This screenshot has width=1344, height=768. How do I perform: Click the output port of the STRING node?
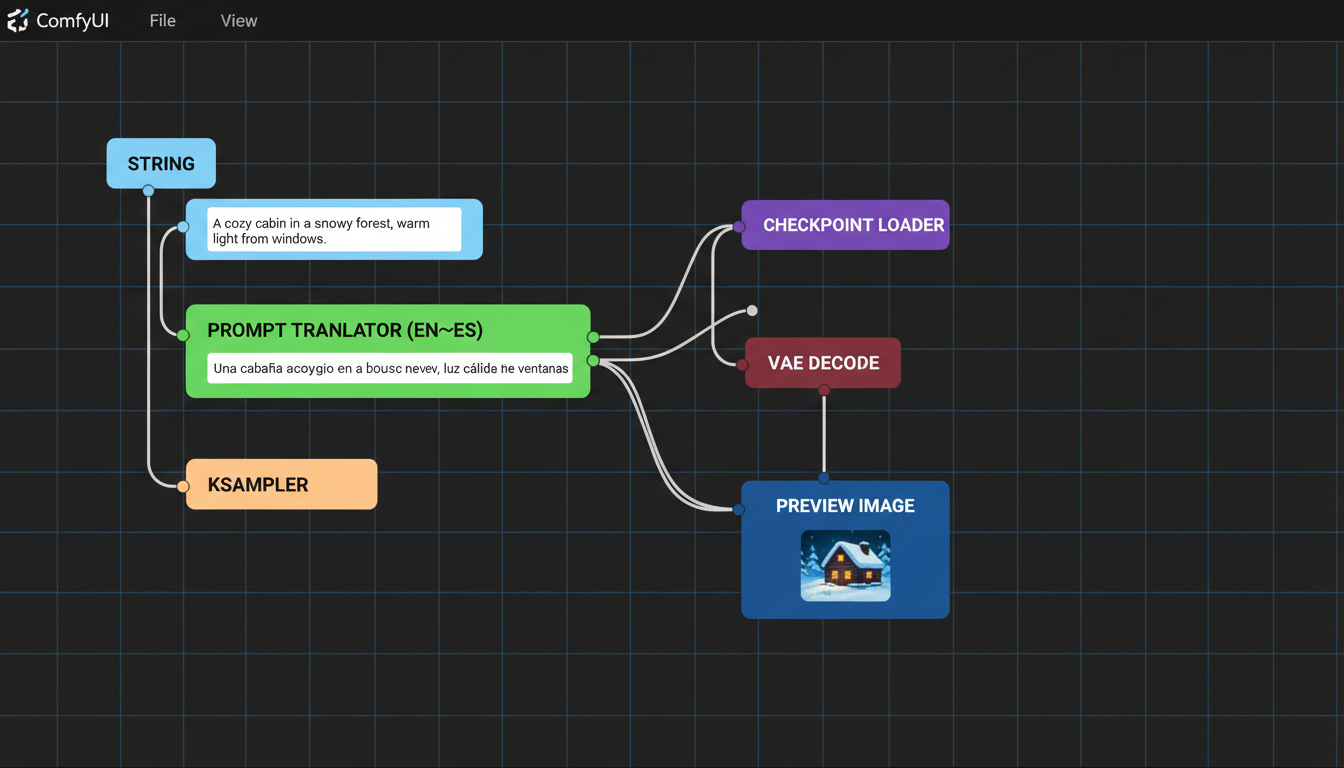(150, 188)
